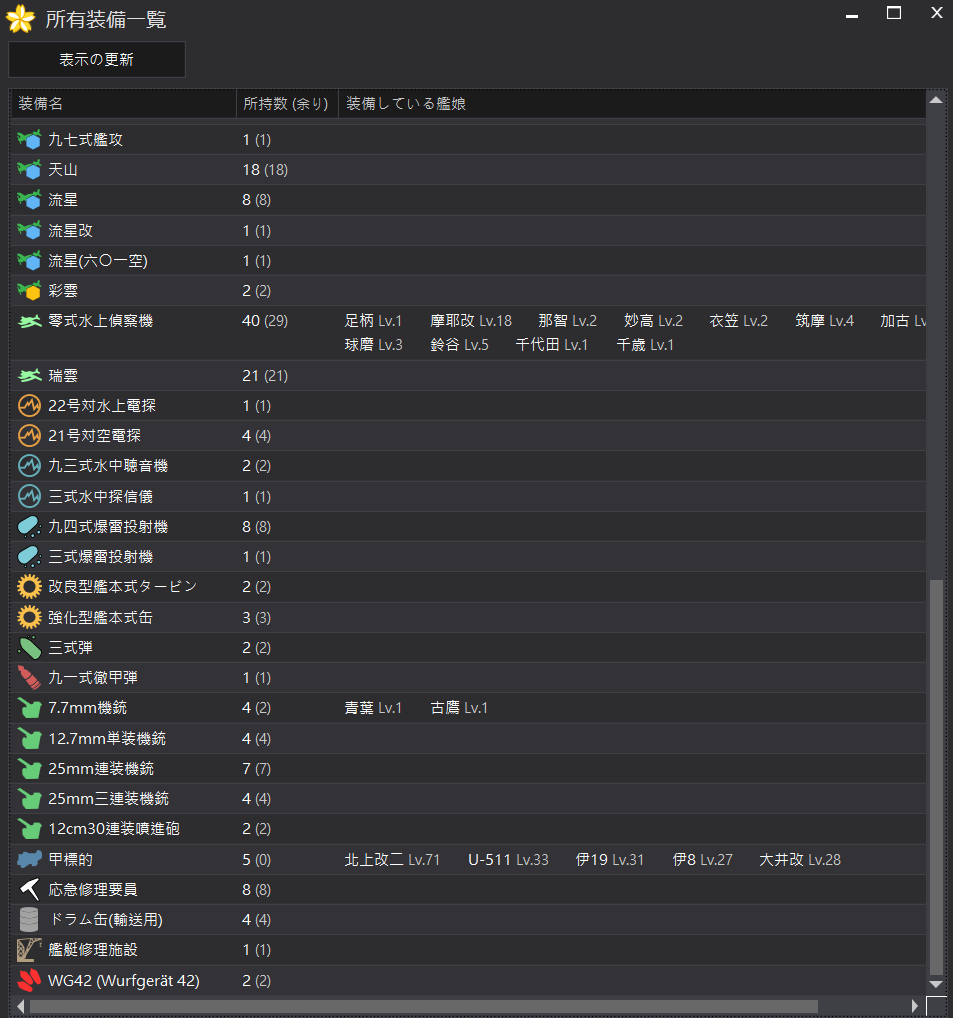Screen dimensions: 953x1018
Task: Click the scroll-right arrow at the bottom
Action: pyautogui.click(x=914, y=1005)
